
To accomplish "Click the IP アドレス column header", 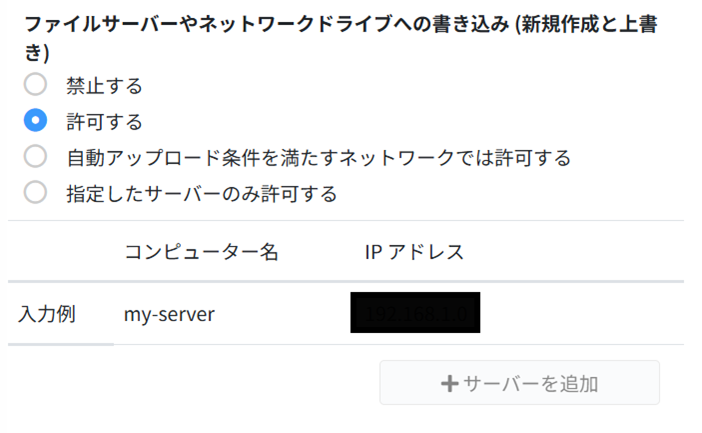I will pyautogui.click(x=414, y=252).
